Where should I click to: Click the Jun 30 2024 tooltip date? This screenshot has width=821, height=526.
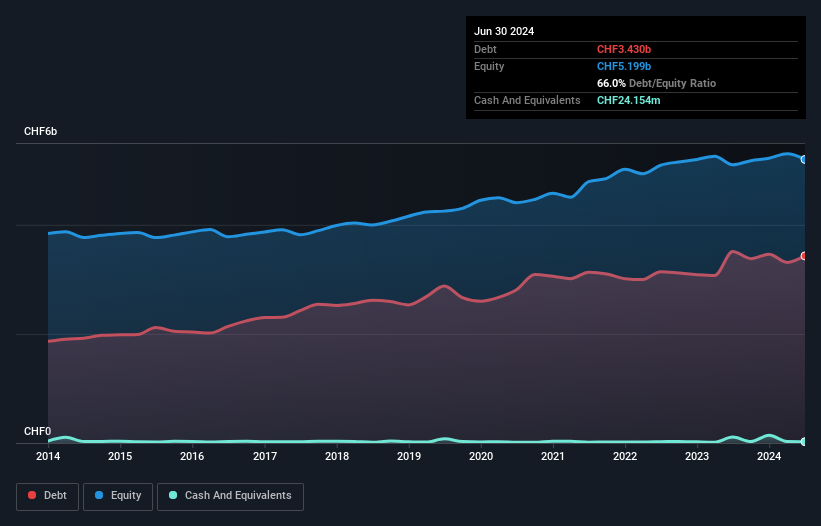(x=504, y=31)
